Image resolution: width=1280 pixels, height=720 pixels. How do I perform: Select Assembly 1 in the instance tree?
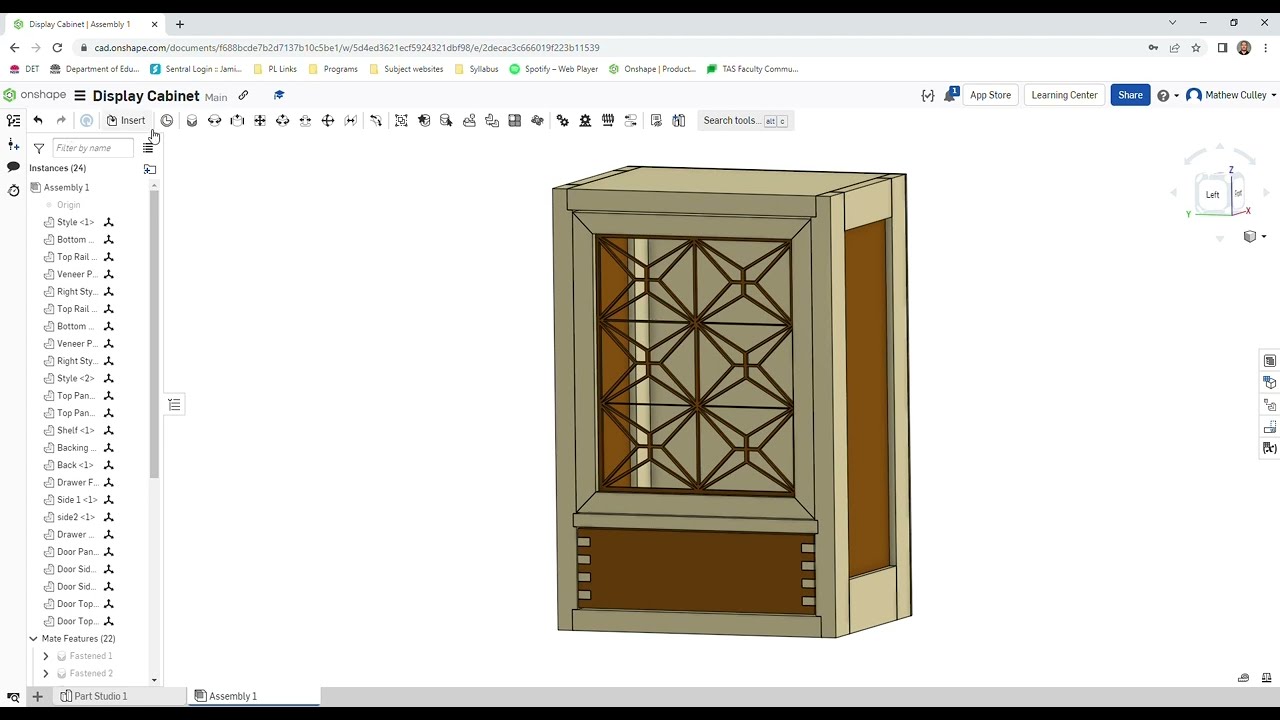(x=66, y=188)
